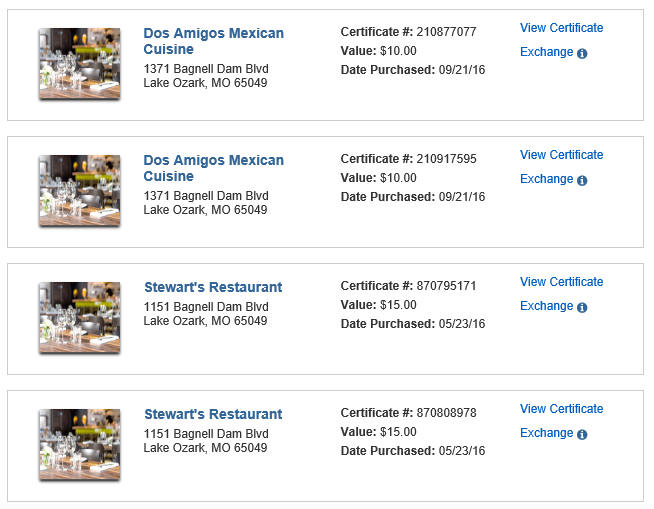
Task: Exchange the certificate numbered 210917595
Action: click(x=546, y=179)
